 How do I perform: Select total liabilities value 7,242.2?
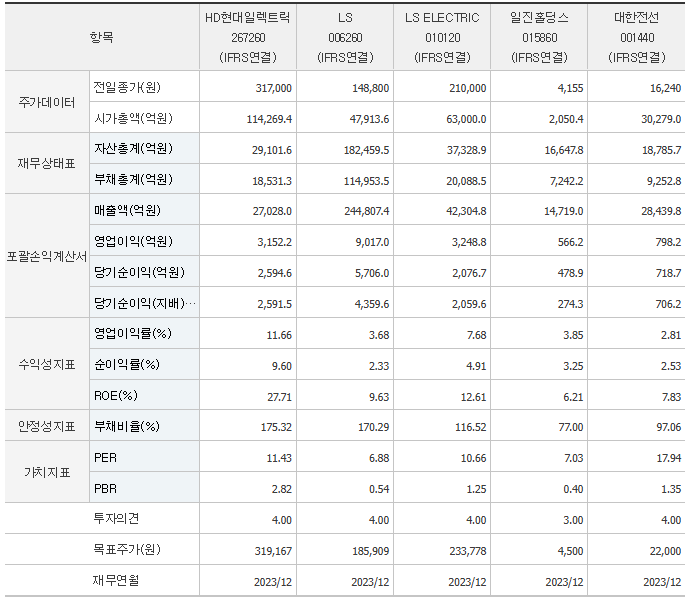coord(566,181)
